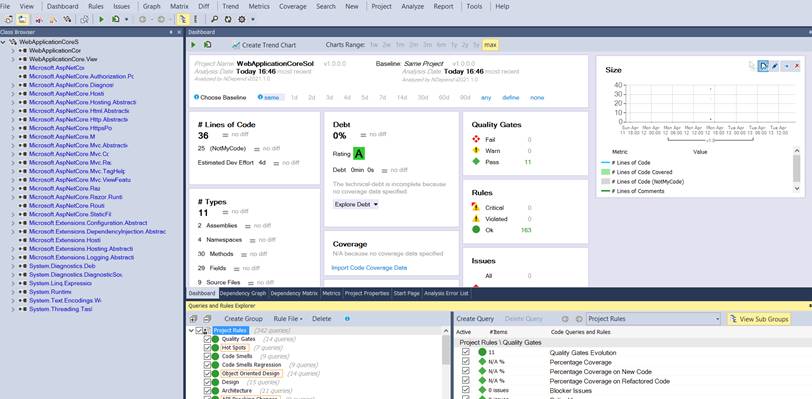
Task: Uncheck the Quality Gates group checkbox
Action: coord(208,339)
